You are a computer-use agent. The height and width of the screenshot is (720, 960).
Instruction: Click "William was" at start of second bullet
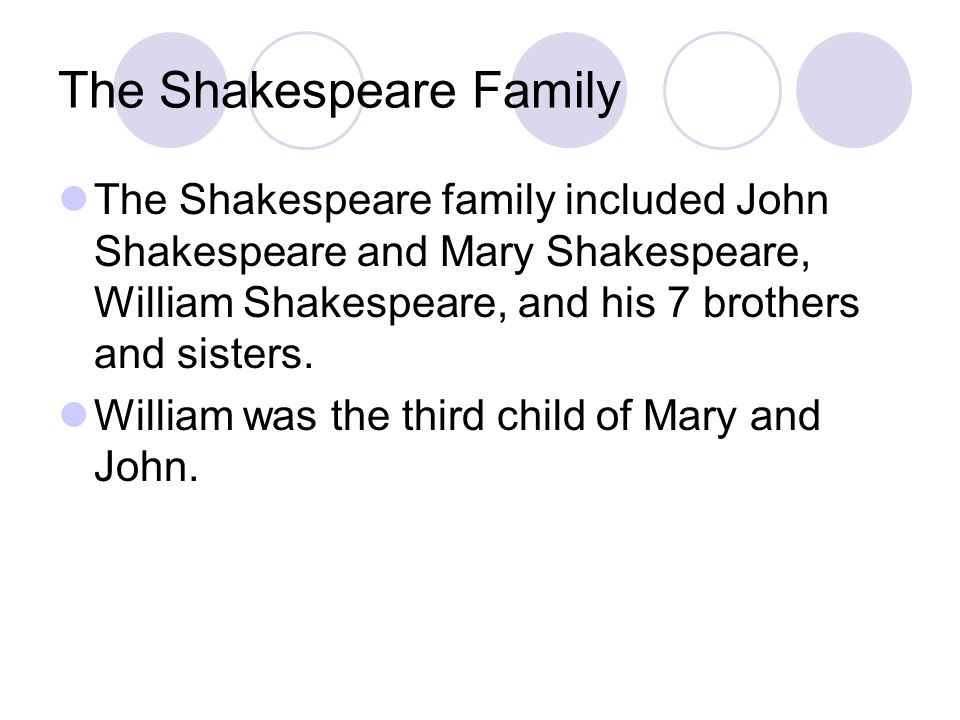206,415
